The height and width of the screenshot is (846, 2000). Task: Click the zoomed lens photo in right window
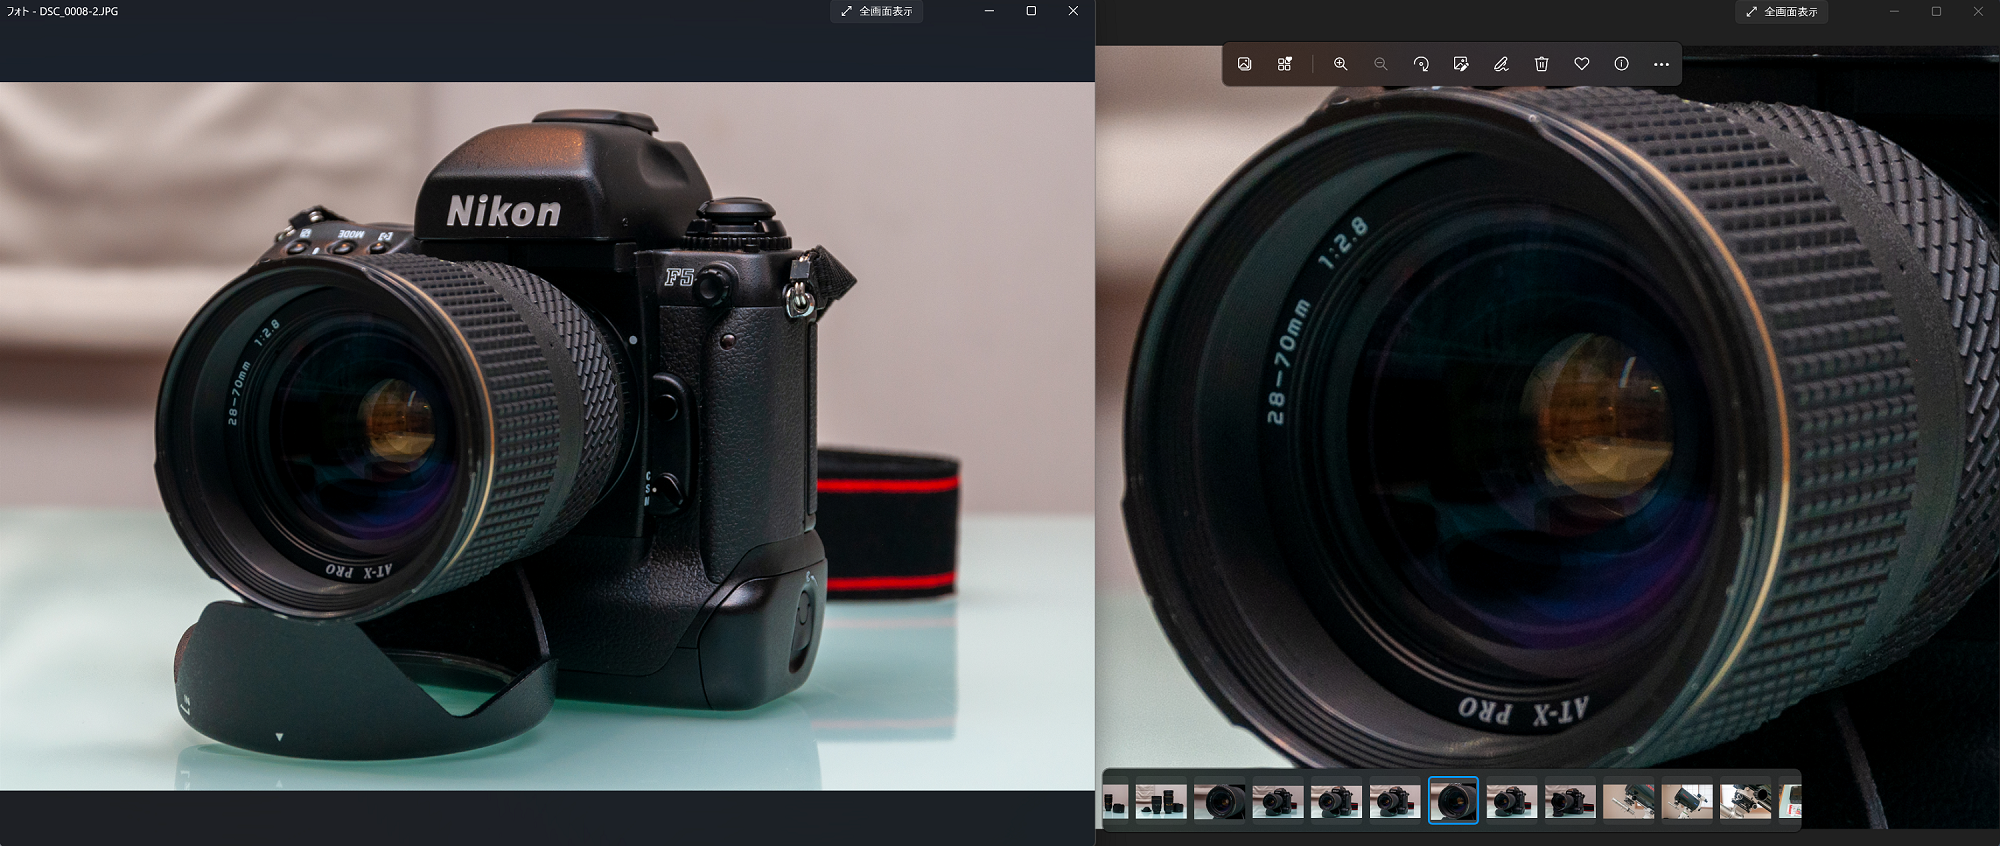coord(1547,436)
